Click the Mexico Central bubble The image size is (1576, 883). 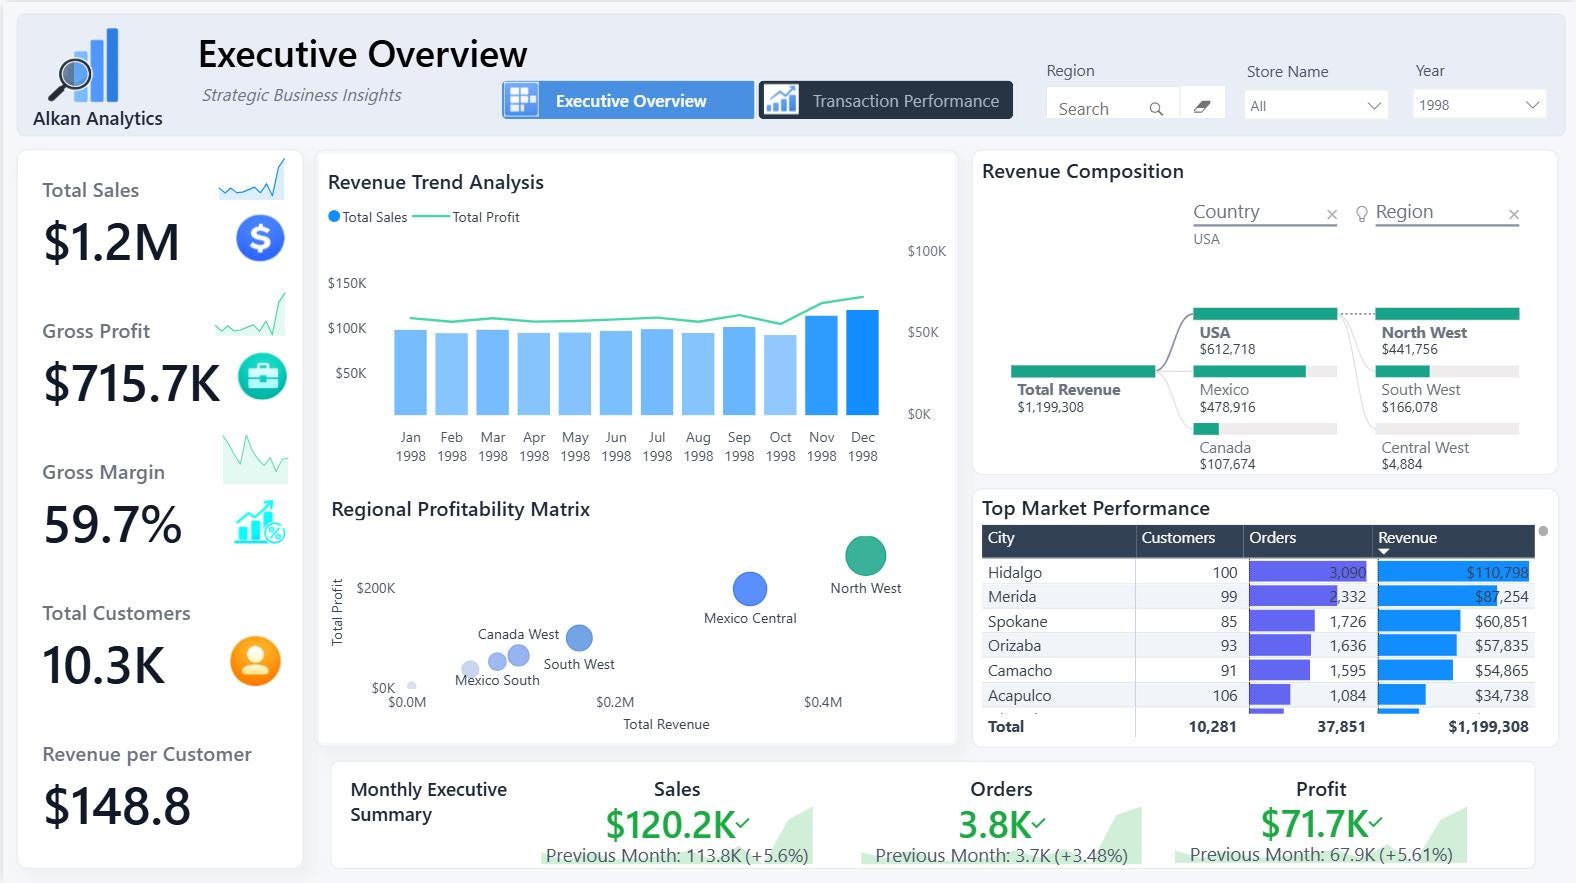[750, 589]
